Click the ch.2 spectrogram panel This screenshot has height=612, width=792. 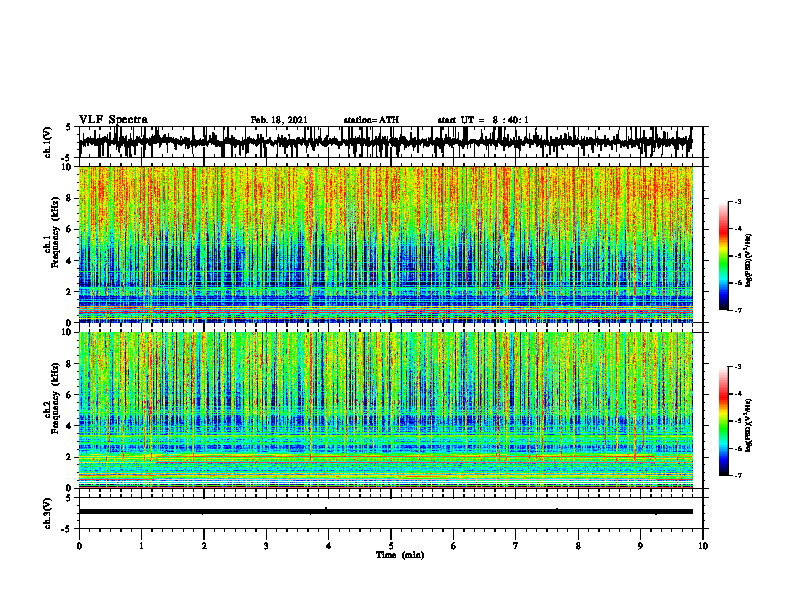pos(385,410)
